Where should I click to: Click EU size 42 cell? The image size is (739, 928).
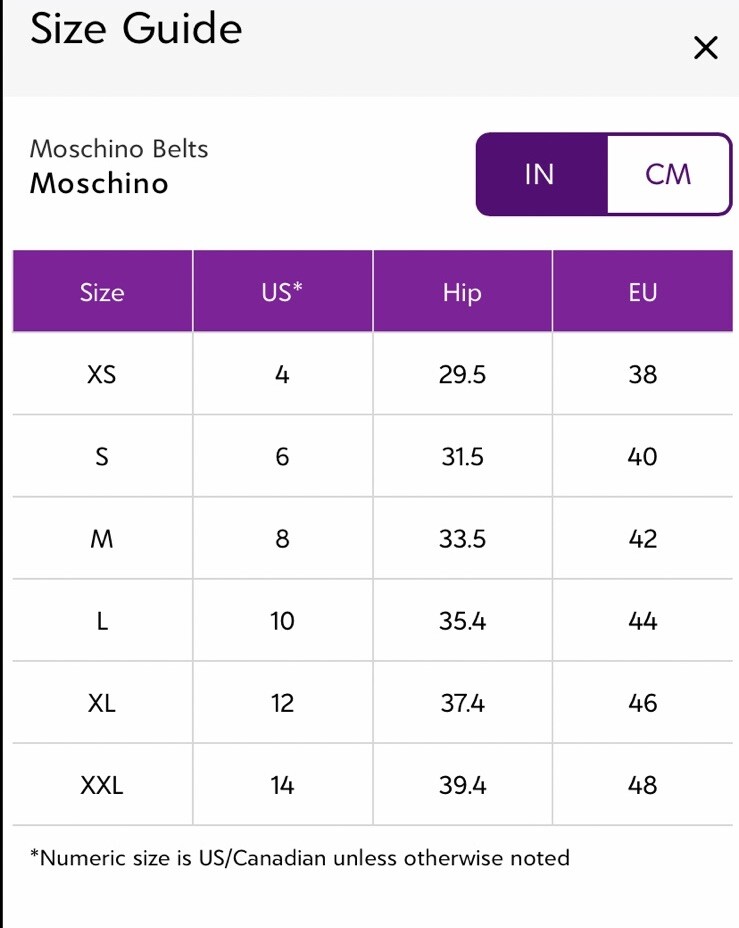click(643, 539)
